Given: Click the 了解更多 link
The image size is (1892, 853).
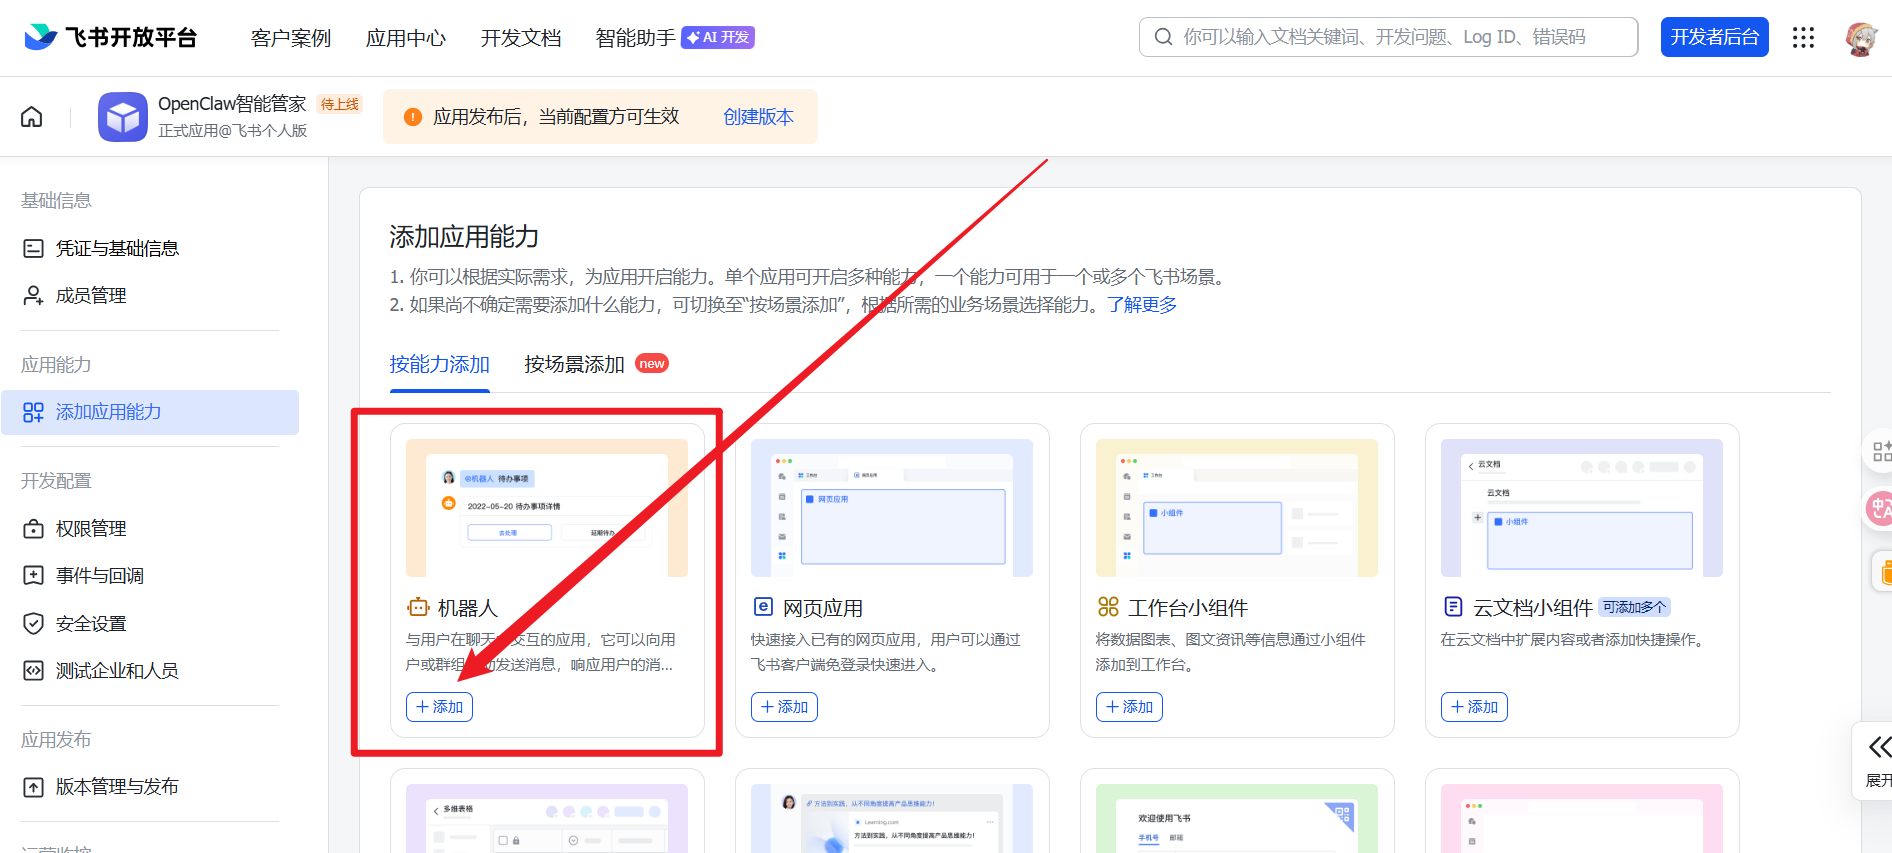Looking at the screenshot, I should (x=1141, y=305).
